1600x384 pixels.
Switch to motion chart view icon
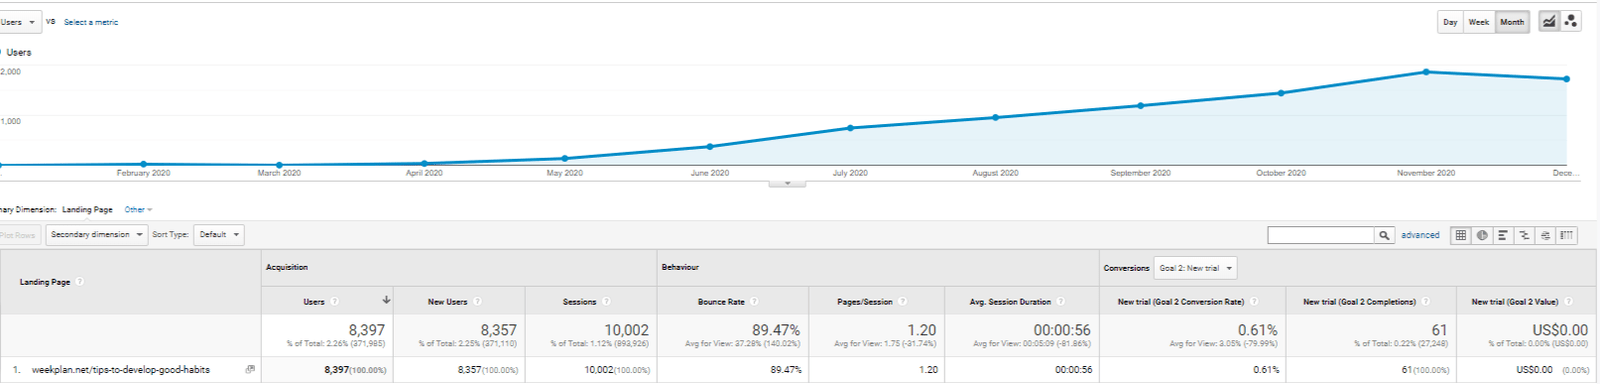click(1571, 21)
